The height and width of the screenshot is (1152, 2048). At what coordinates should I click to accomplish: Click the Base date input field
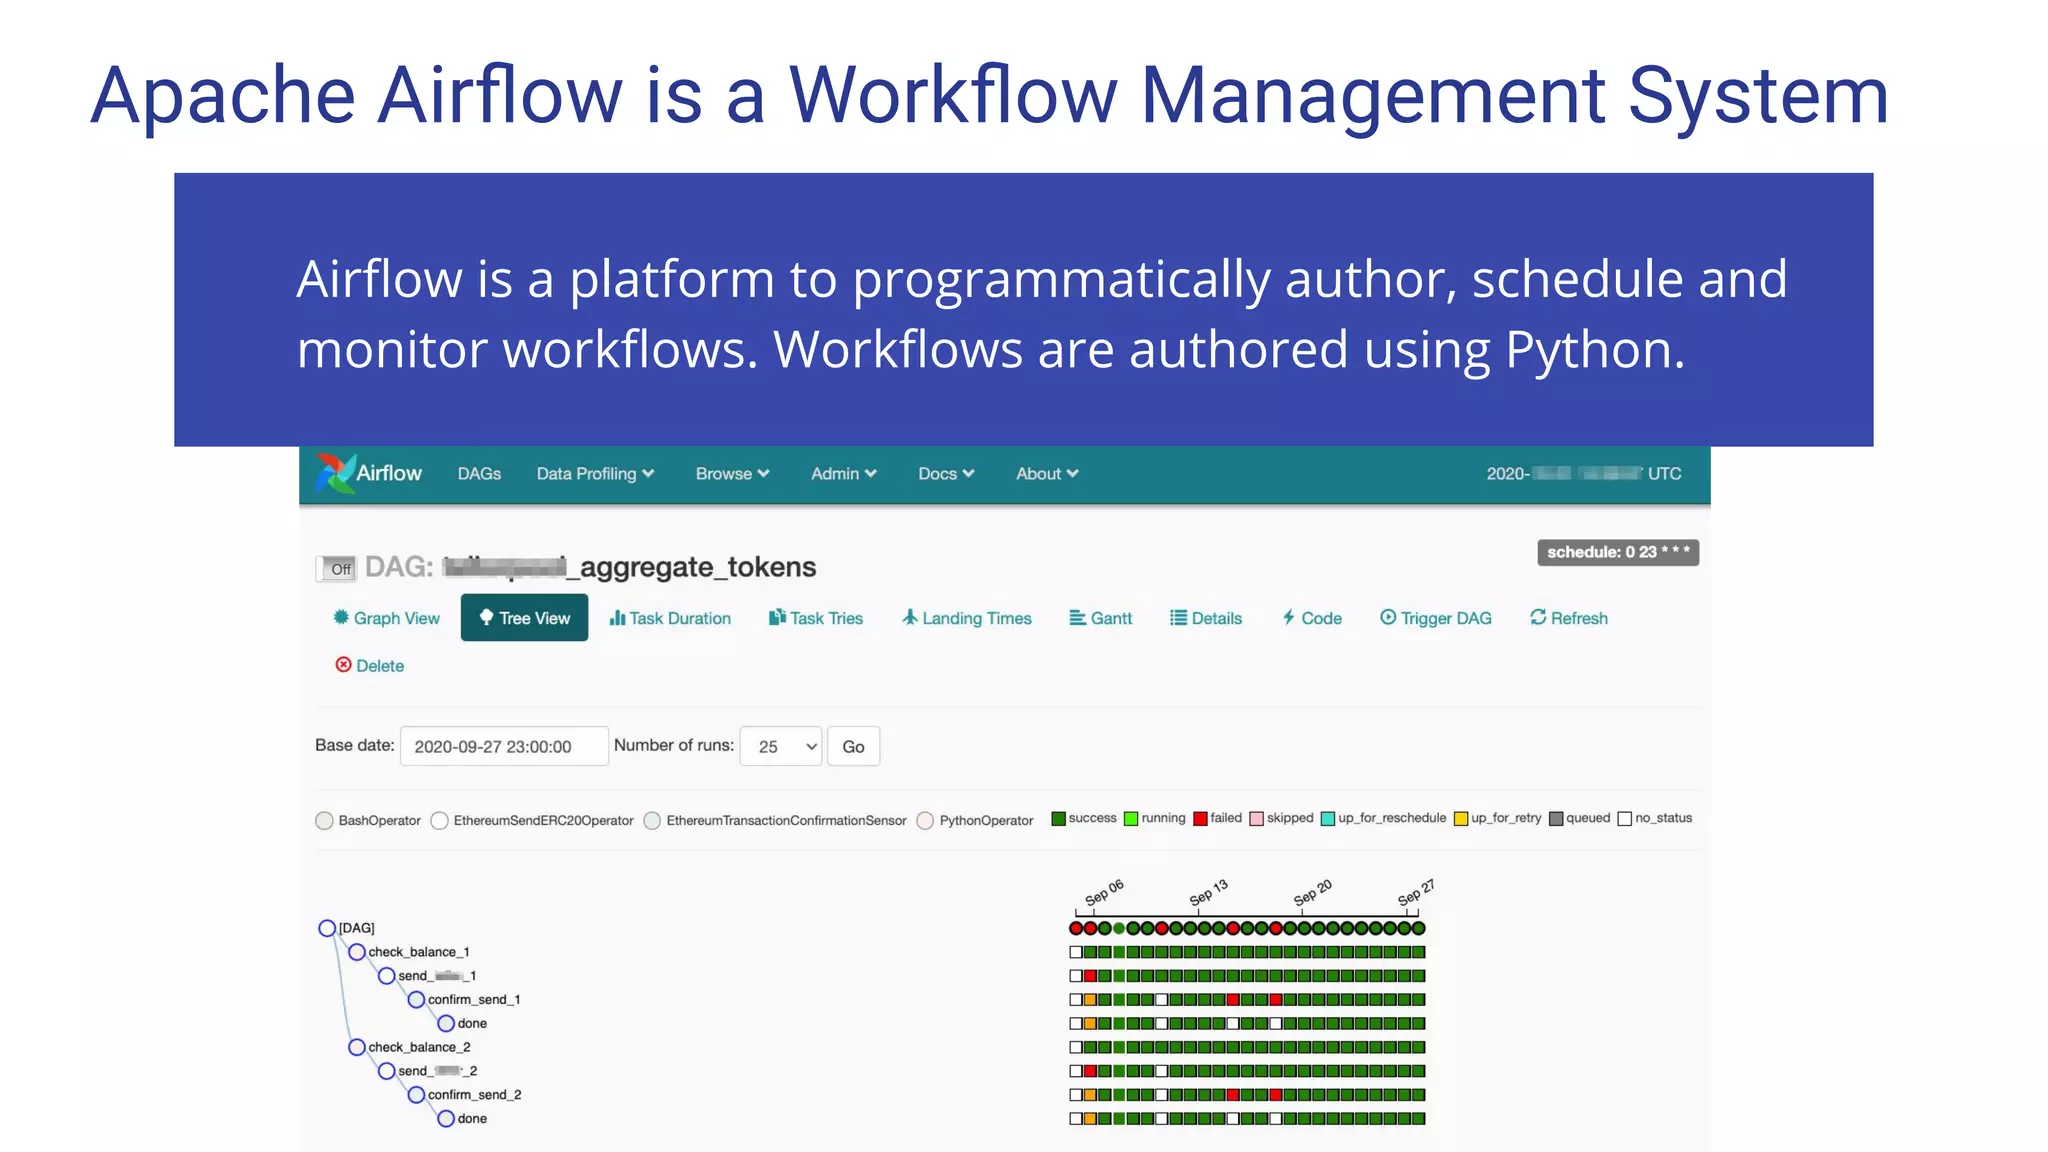[x=504, y=746]
